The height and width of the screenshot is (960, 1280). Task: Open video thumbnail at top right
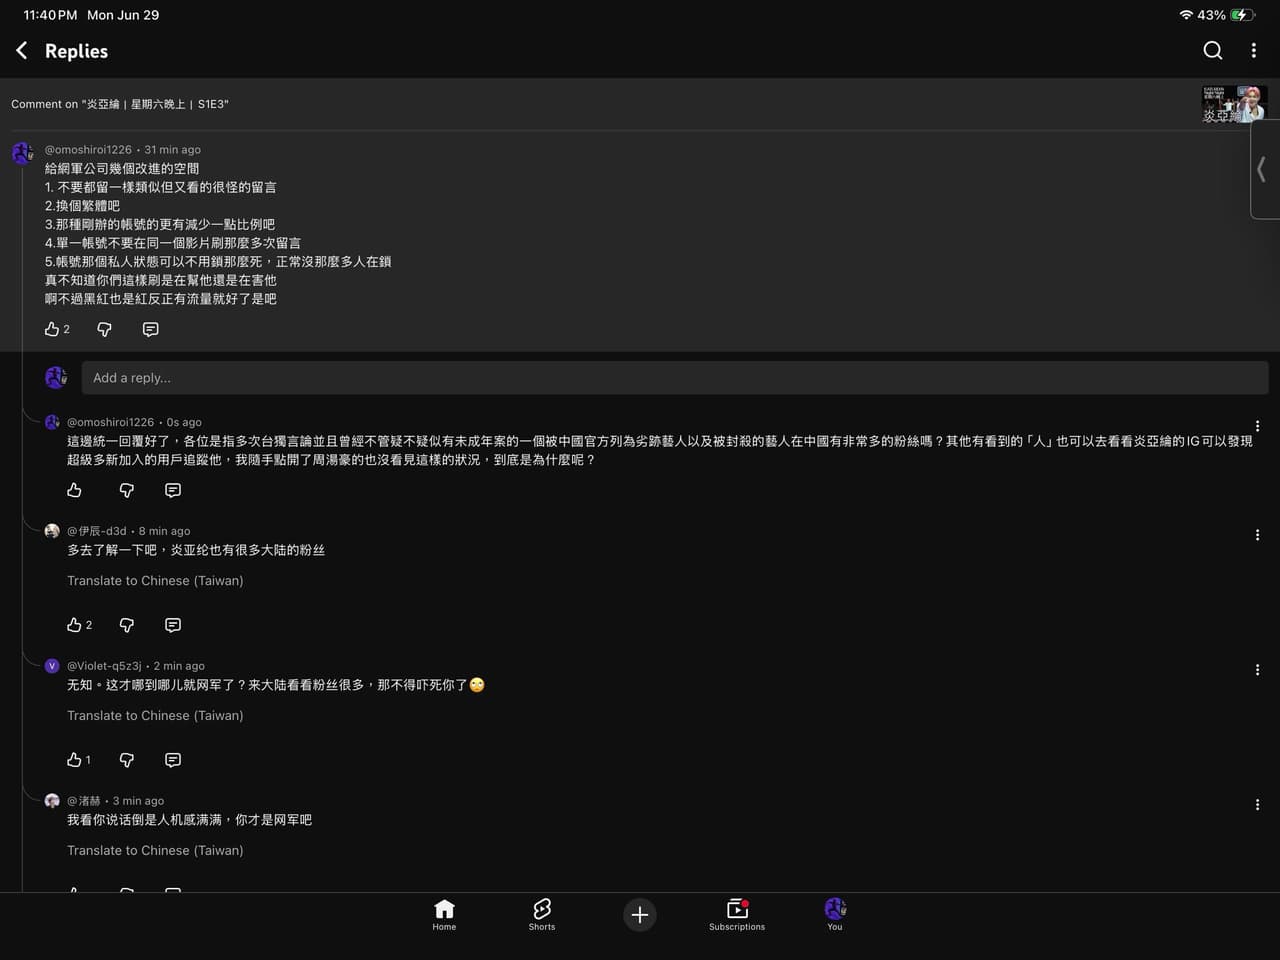click(1234, 103)
